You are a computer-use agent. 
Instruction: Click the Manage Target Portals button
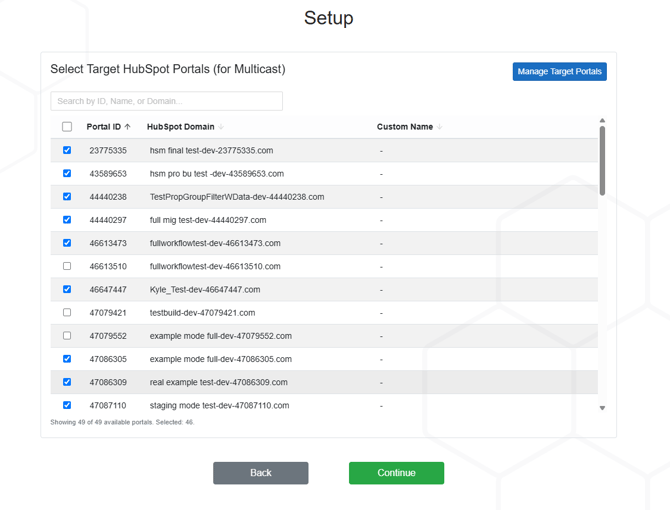click(559, 71)
